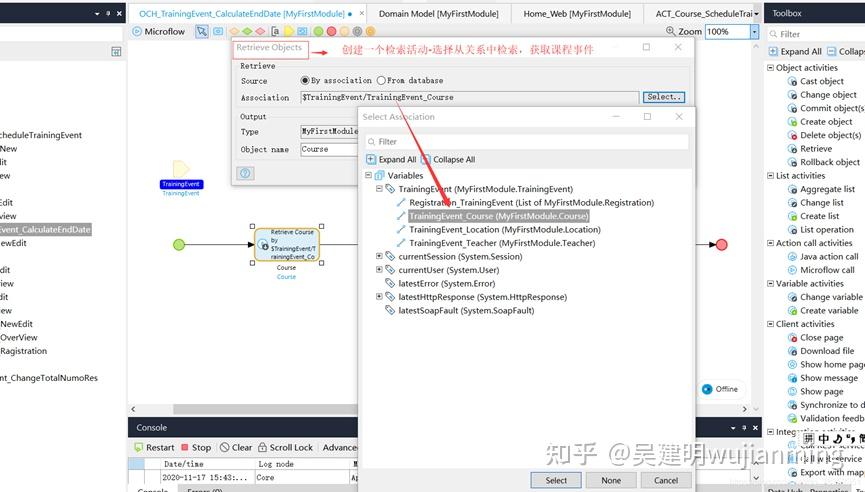The image size is (865, 492).
Task: Click Stop in Console toolbar
Action: 196,447
